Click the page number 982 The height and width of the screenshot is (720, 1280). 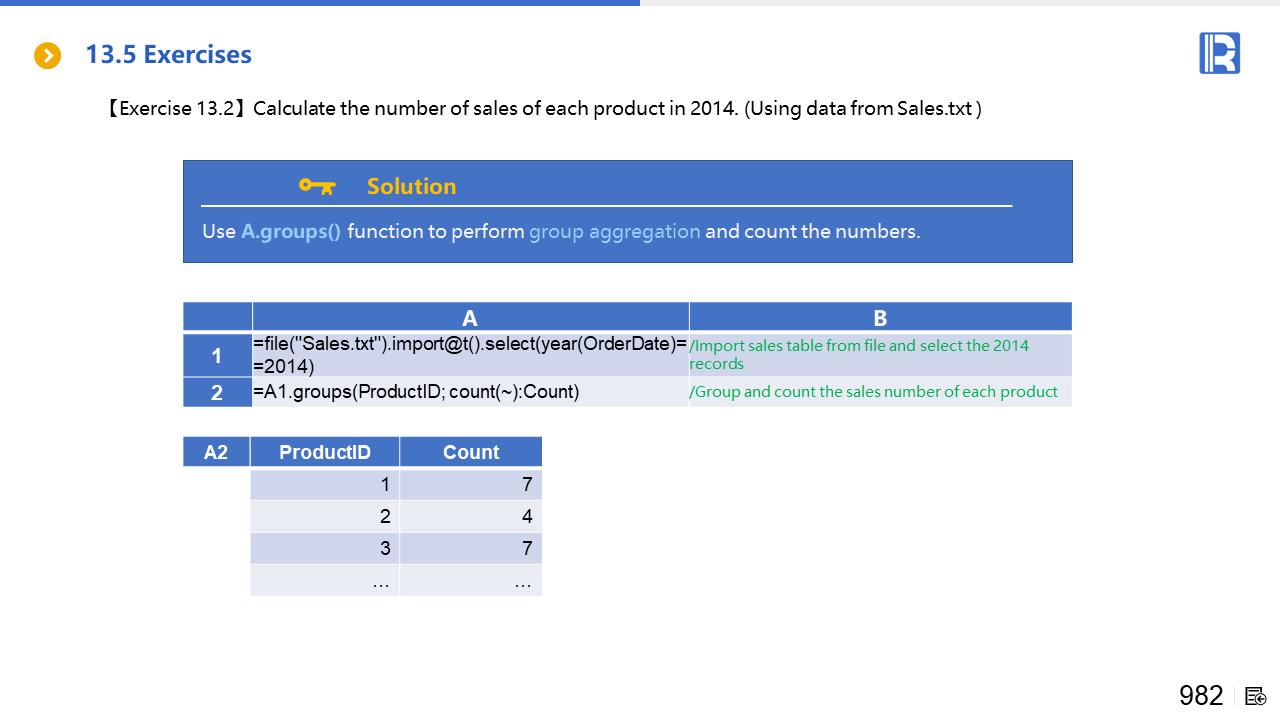tap(1201, 696)
